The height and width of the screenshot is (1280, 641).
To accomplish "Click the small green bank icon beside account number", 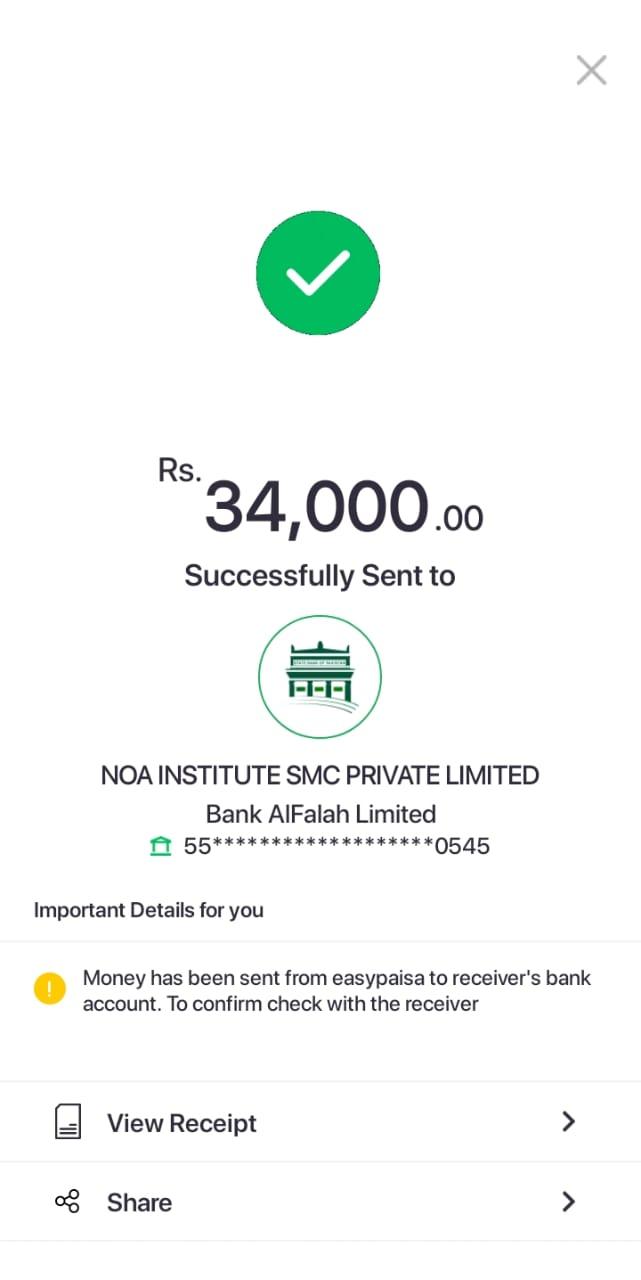I will 160,847.
